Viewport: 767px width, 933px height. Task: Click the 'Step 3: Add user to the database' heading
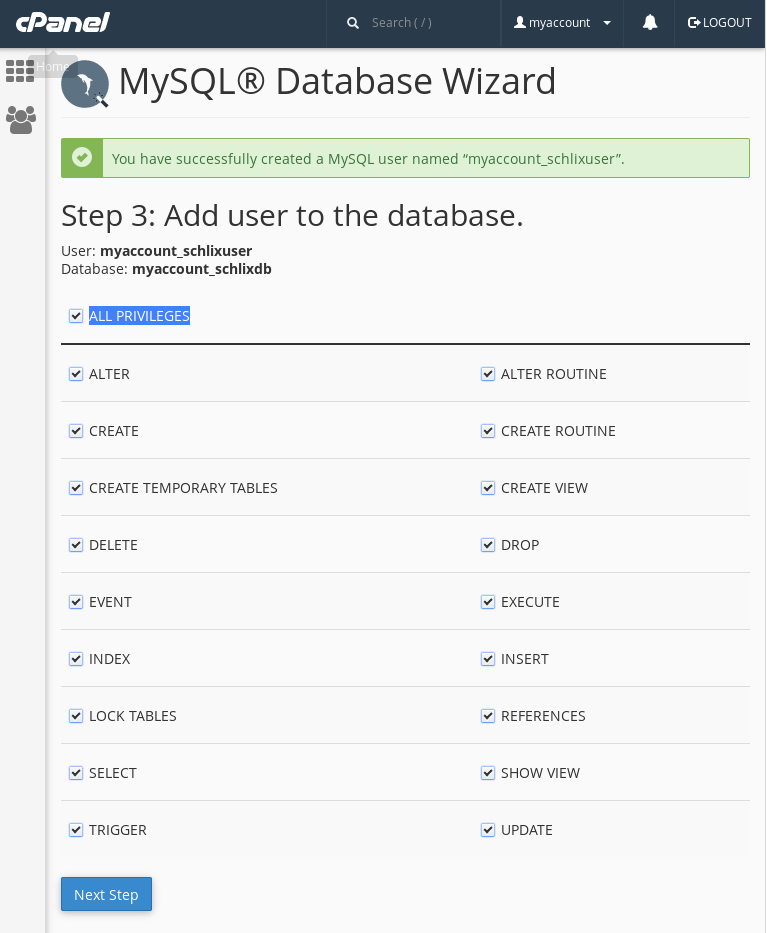[292, 215]
